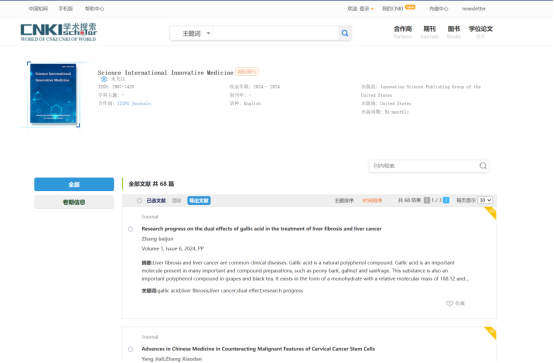This screenshot has height=363, width=554.
Task: Open the 主题词 search field dropdown
Action: click(195, 33)
